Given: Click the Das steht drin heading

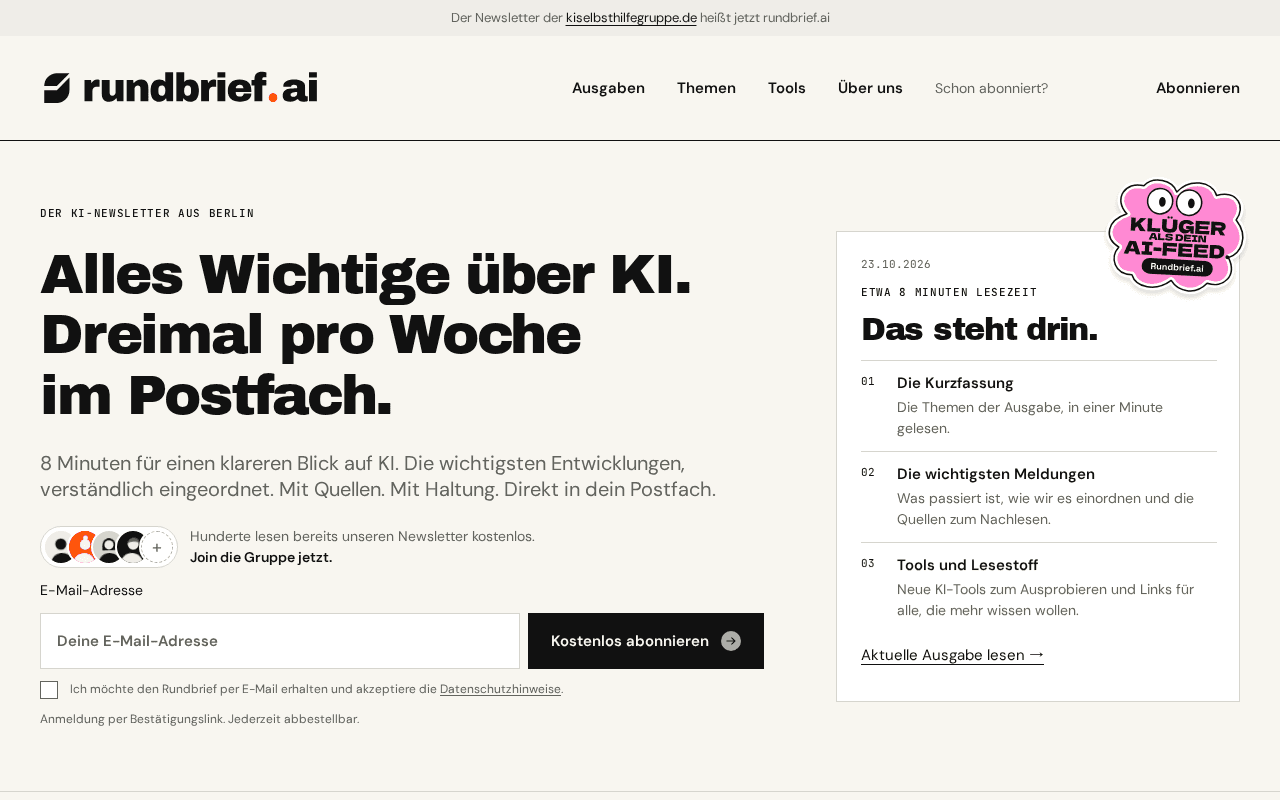Looking at the screenshot, I should (979, 329).
